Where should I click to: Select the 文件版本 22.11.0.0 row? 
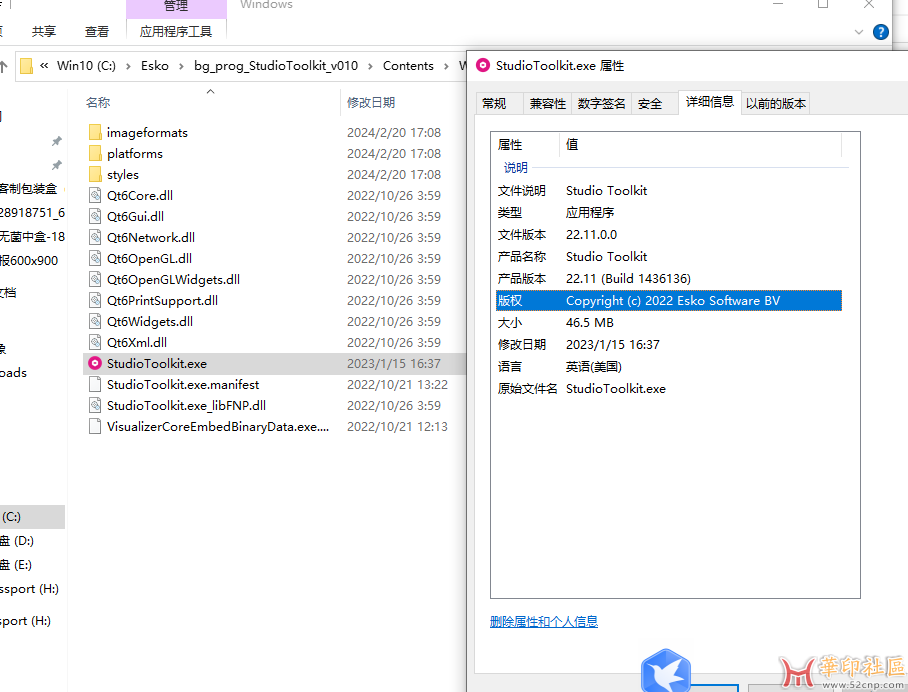click(x=669, y=235)
